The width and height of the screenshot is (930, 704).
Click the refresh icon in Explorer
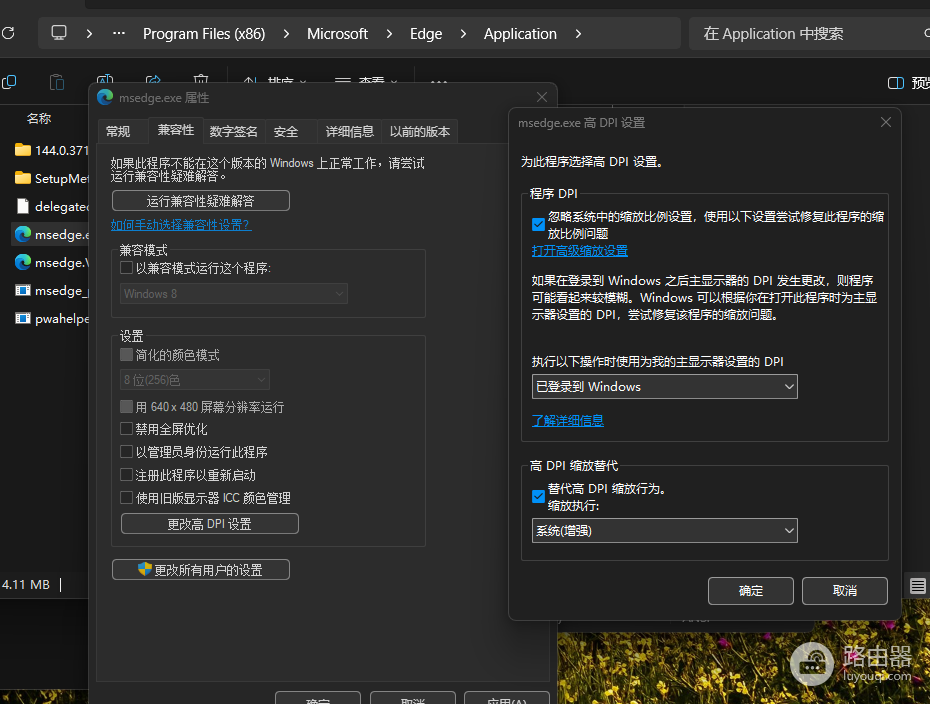[x=8, y=33]
